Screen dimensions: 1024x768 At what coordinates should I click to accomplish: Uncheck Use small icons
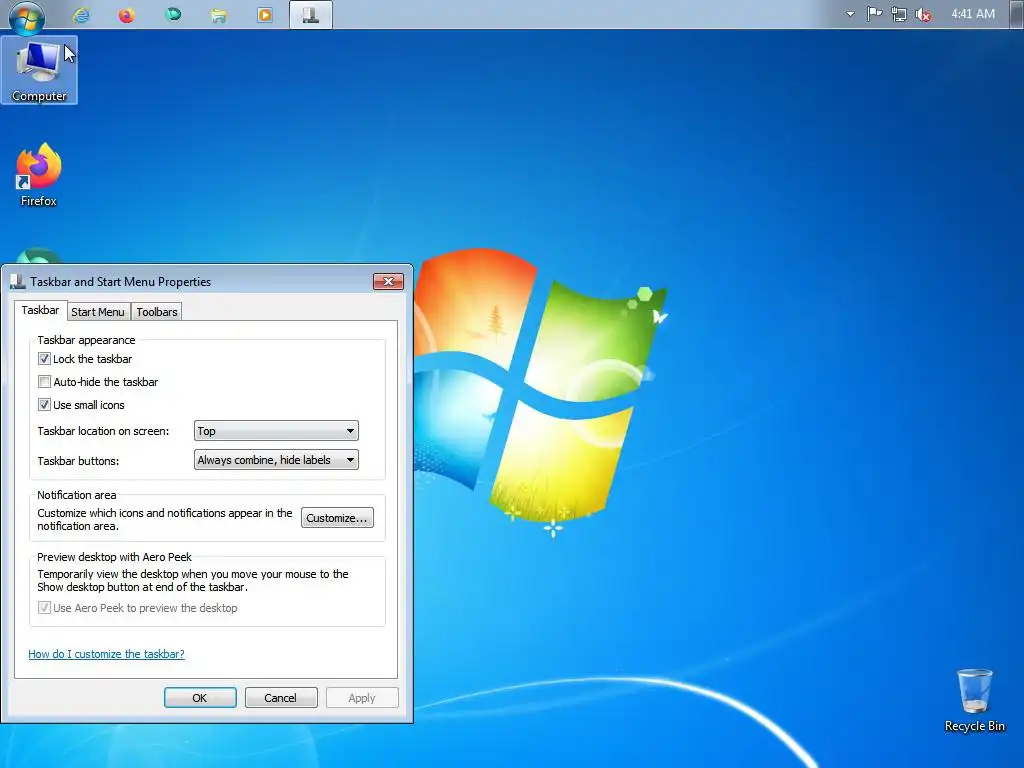click(44, 405)
